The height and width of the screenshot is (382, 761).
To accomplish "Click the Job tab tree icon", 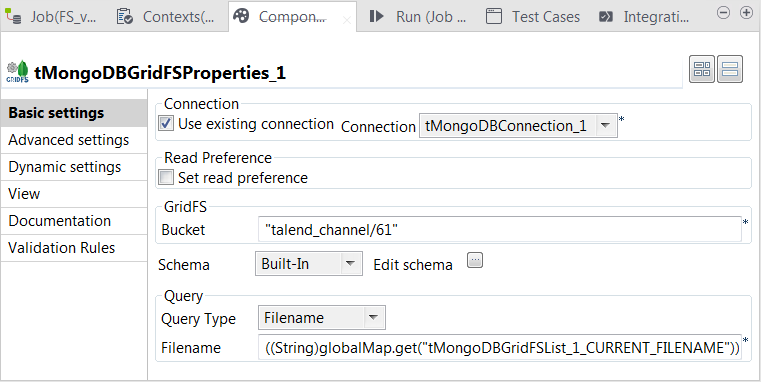I will point(13,17).
